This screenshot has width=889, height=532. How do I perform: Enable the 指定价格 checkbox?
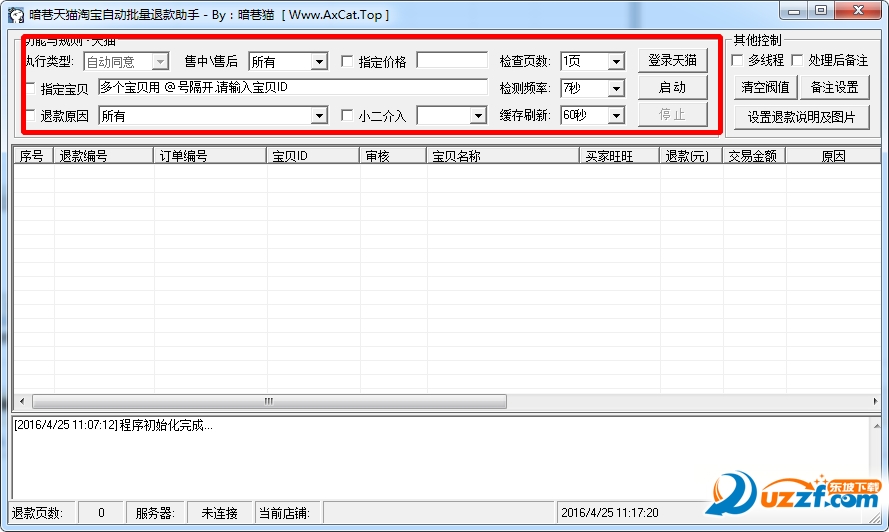347,61
